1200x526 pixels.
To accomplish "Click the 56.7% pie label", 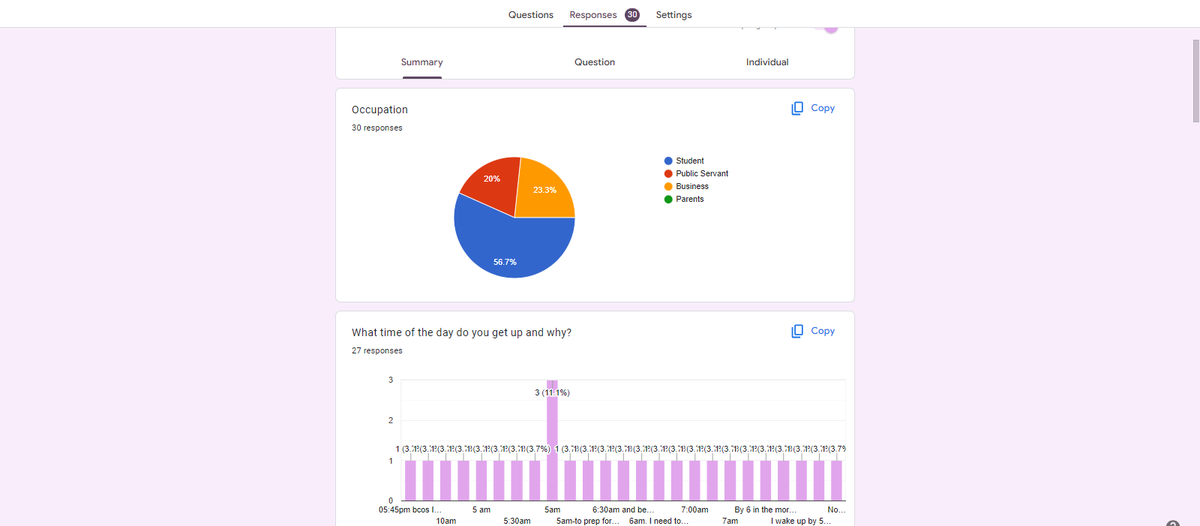I will click(505, 261).
